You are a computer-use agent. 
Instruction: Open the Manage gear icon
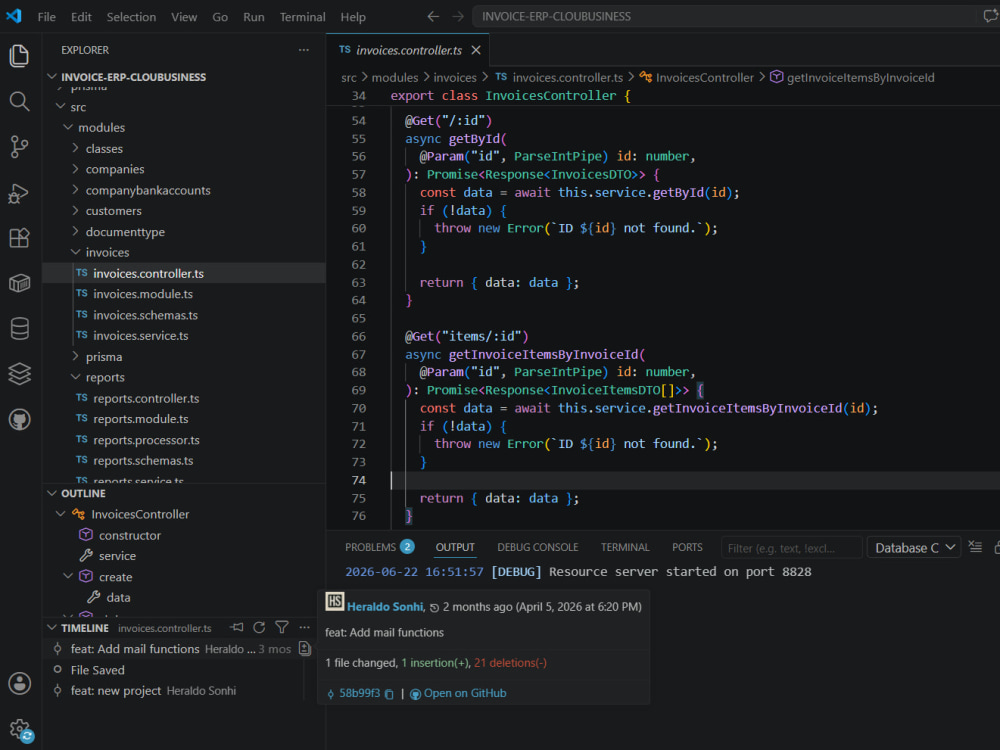19,729
